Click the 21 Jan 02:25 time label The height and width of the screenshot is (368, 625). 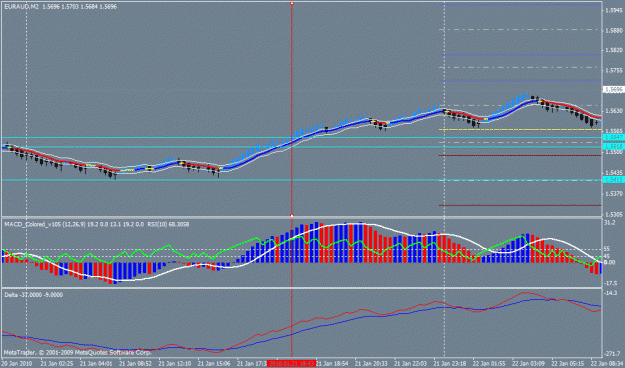57,364
